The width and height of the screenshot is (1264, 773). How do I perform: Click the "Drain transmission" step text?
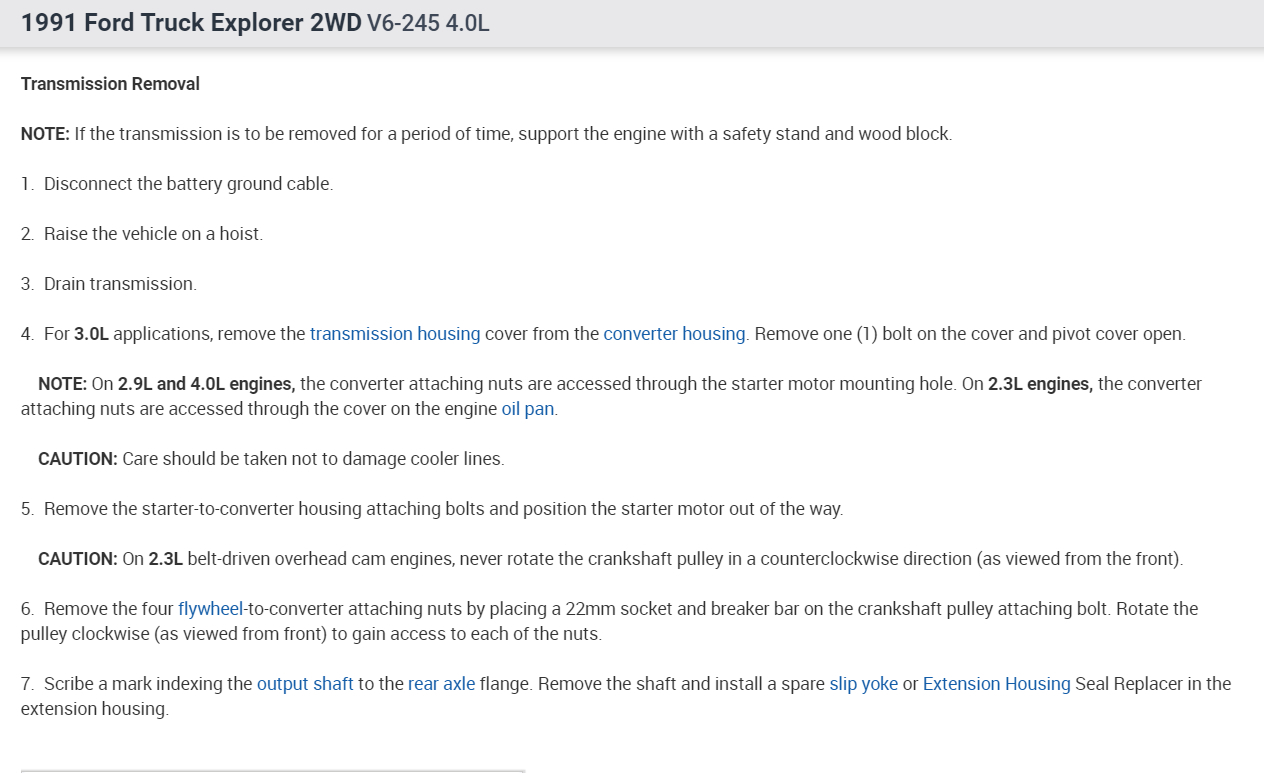[120, 284]
